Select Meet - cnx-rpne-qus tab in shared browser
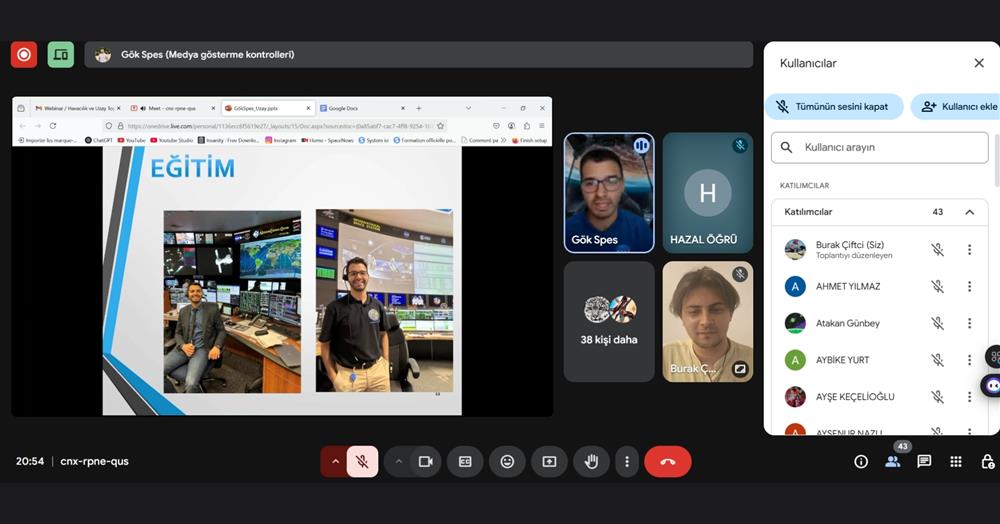Screen dimensions: 1000x524 click(x=172, y=108)
